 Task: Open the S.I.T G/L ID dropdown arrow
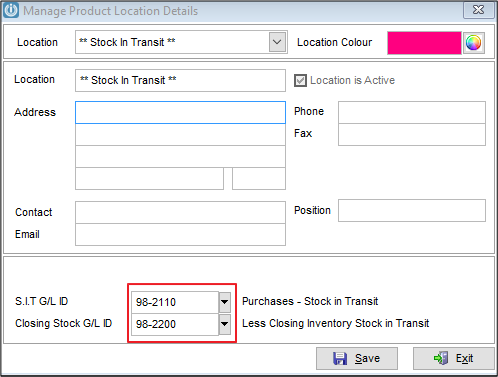(225, 302)
